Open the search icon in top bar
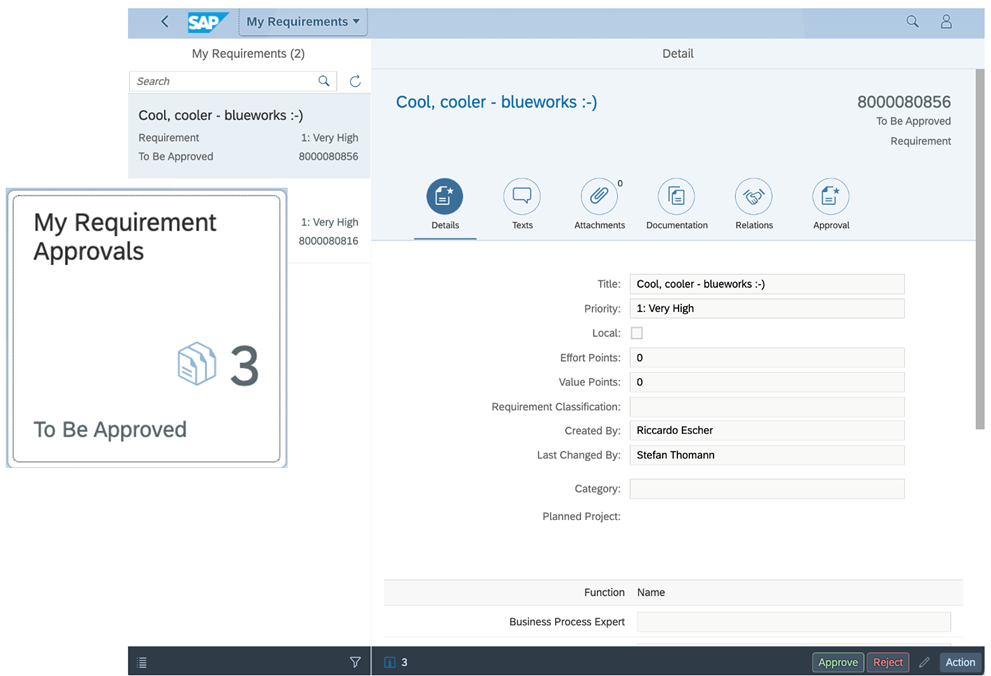 [912, 22]
